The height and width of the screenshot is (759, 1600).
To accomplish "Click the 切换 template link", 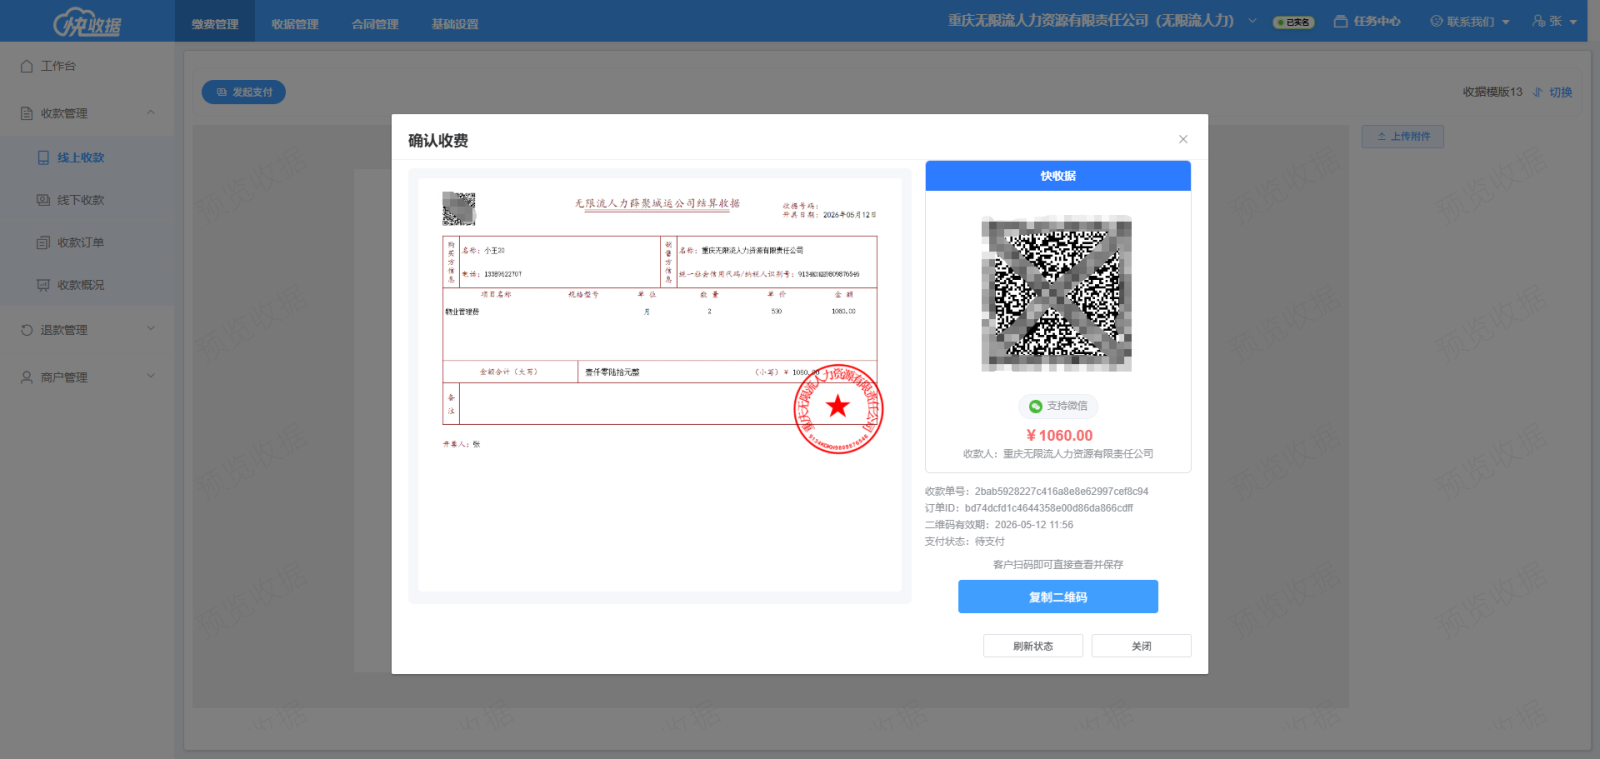I will click(x=1553, y=92).
